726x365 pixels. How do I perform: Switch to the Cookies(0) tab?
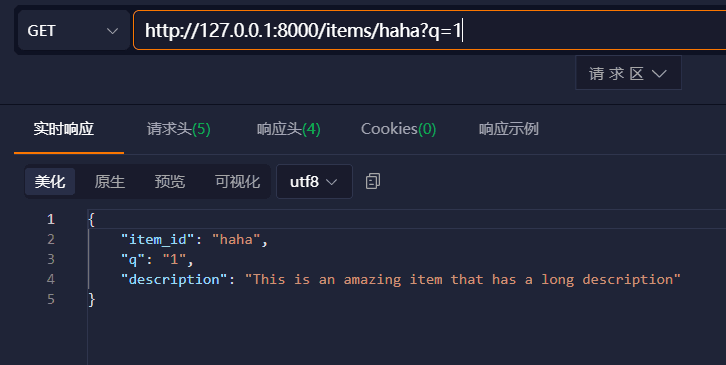(398, 129)
